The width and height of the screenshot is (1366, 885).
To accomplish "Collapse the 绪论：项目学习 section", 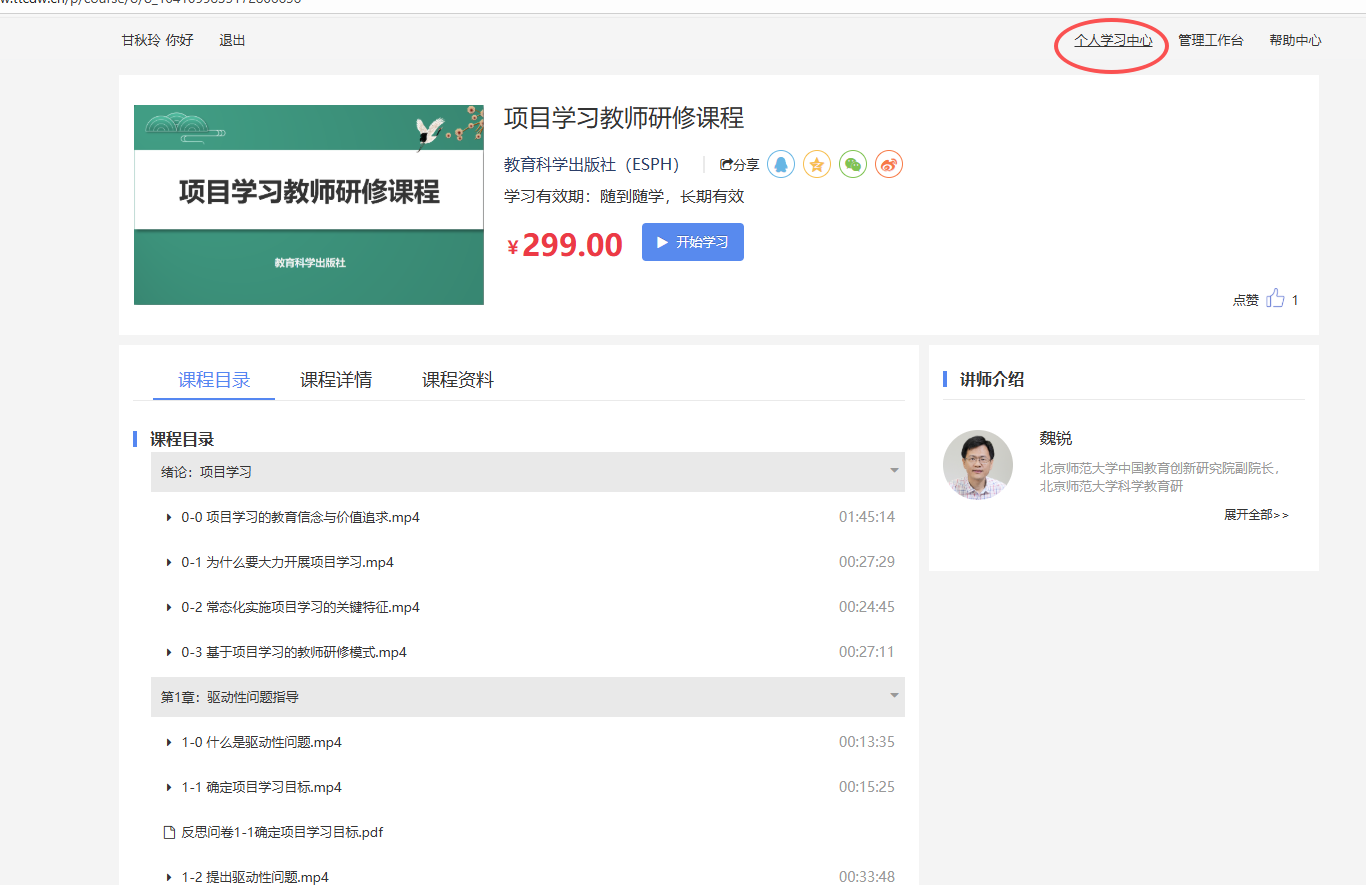I will 893,471.
